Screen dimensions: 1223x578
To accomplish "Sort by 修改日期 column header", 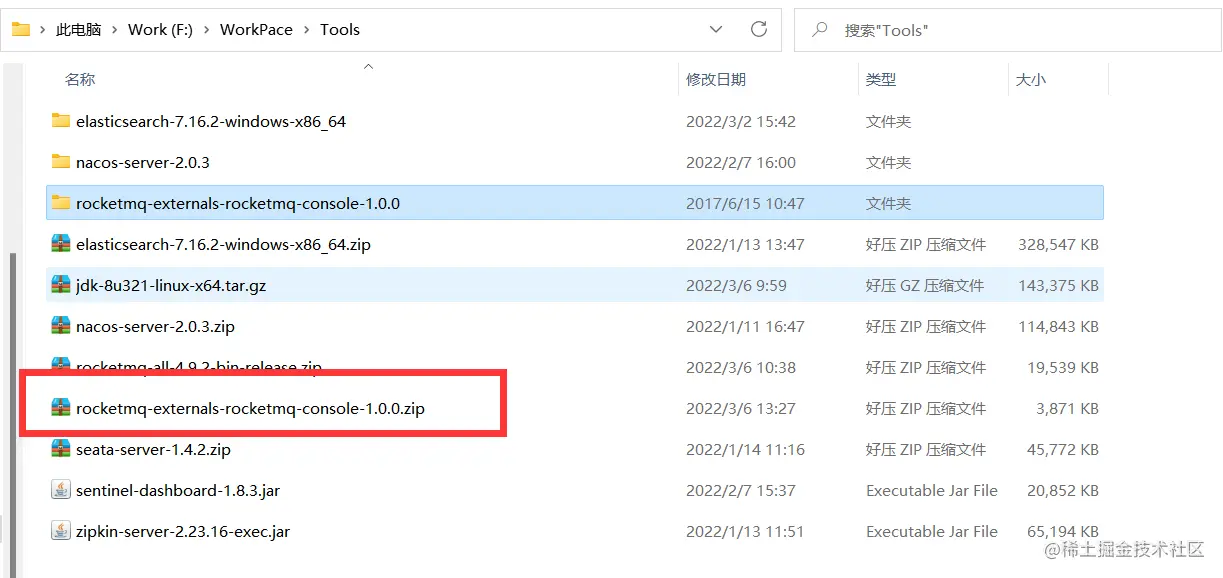I will (716, 79).
